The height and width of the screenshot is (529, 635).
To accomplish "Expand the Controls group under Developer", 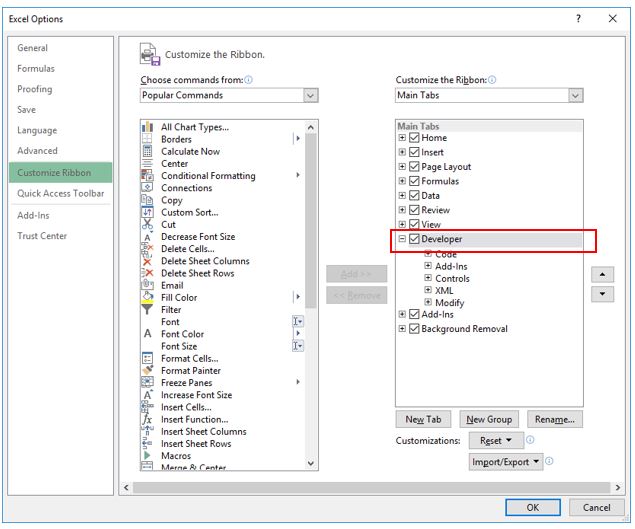I will pyautogui.click(x=428, y=278).
